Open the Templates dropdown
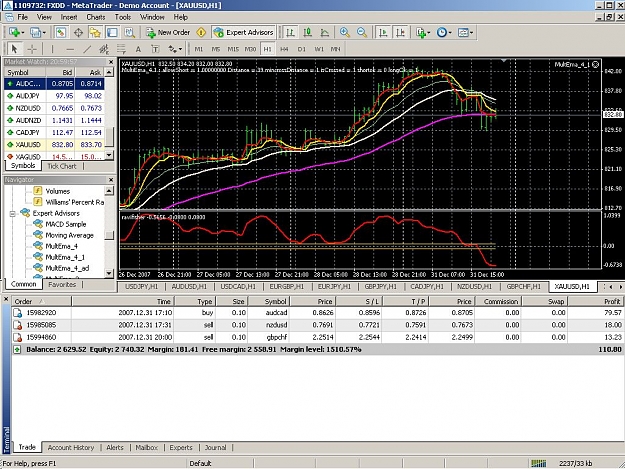 (x=465, y=32)
